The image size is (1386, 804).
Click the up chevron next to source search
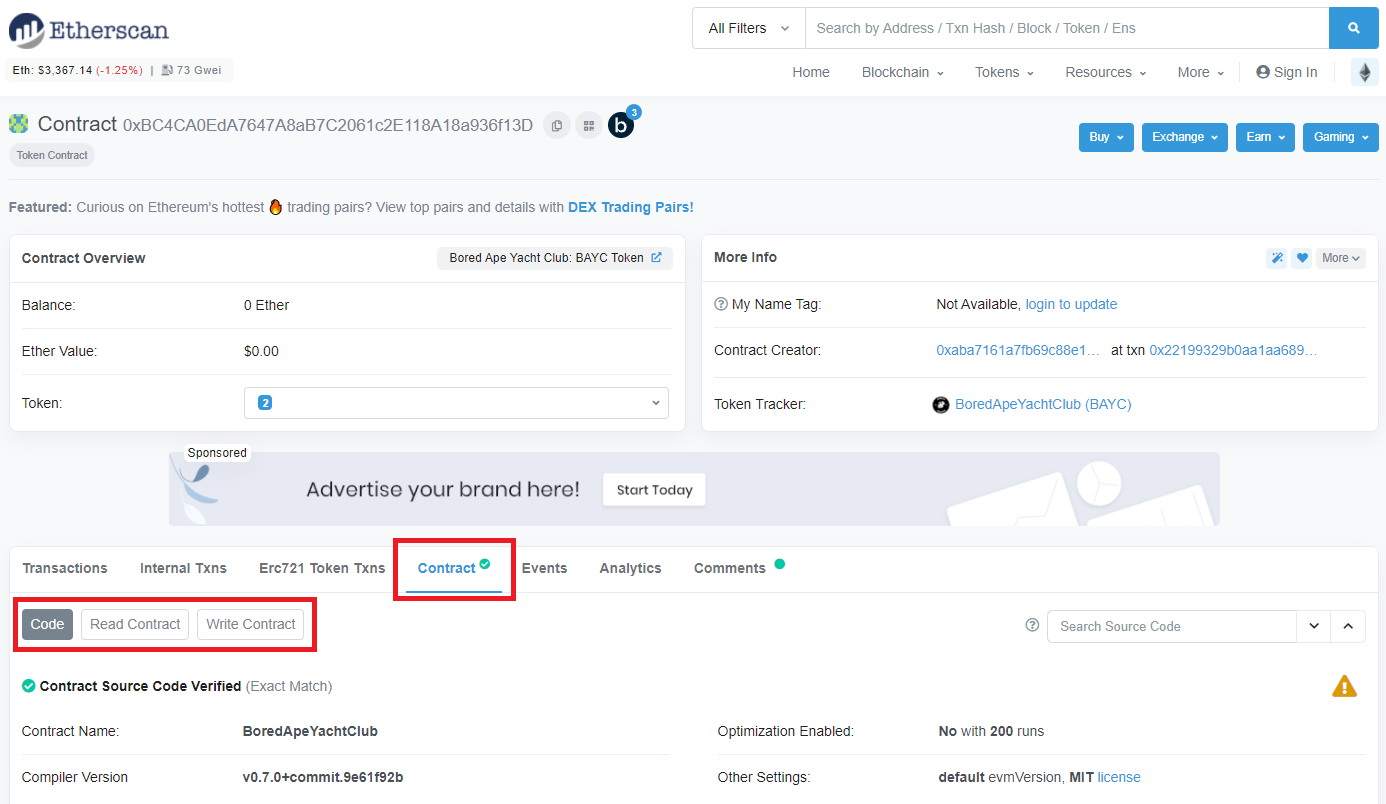tap(1348, 626)
